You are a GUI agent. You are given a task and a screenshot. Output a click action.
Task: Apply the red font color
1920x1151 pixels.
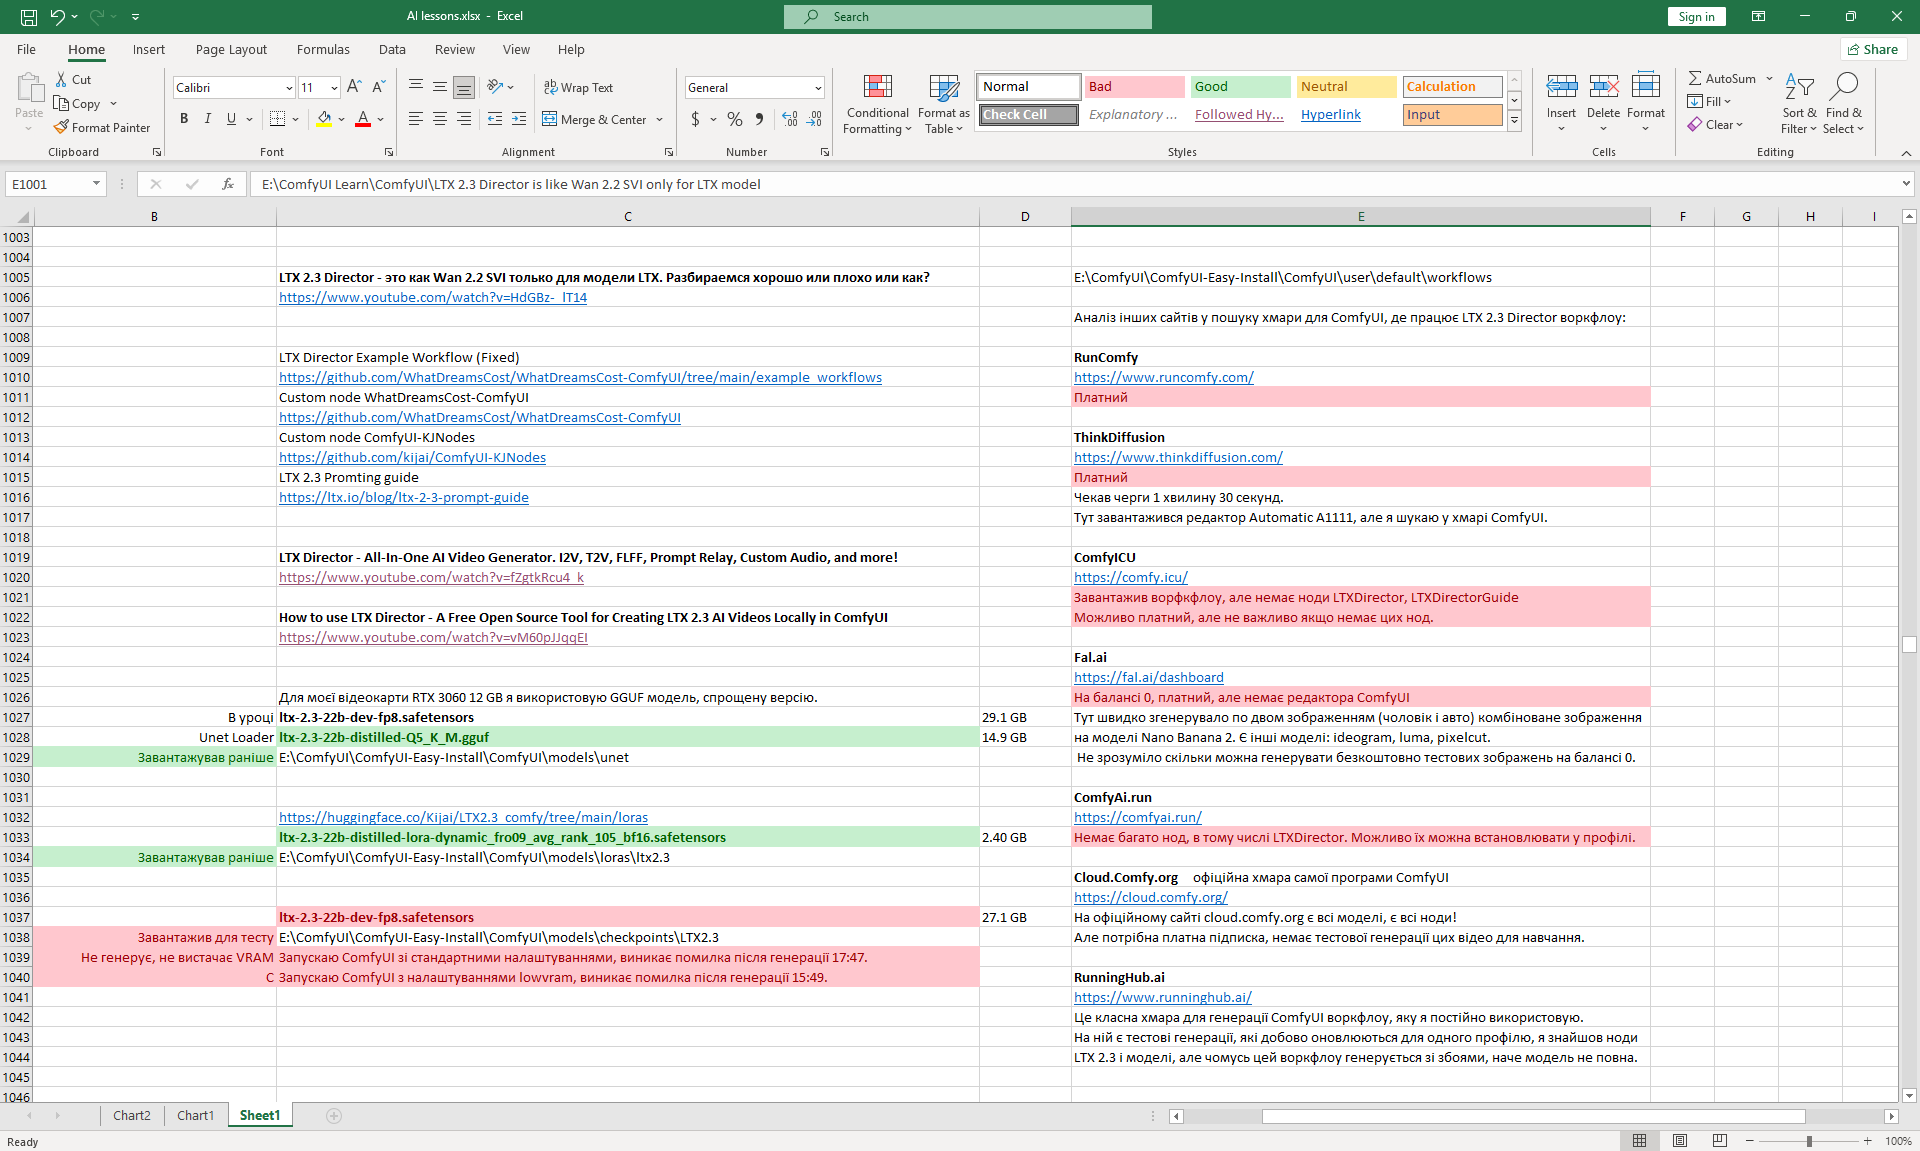(363, 119)
